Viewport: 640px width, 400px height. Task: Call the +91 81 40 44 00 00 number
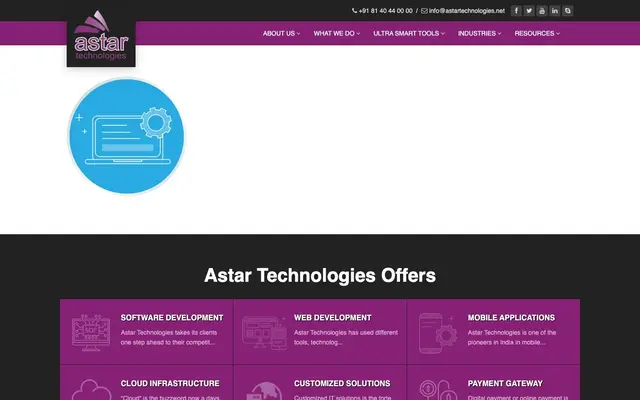(x=385, y=11)
